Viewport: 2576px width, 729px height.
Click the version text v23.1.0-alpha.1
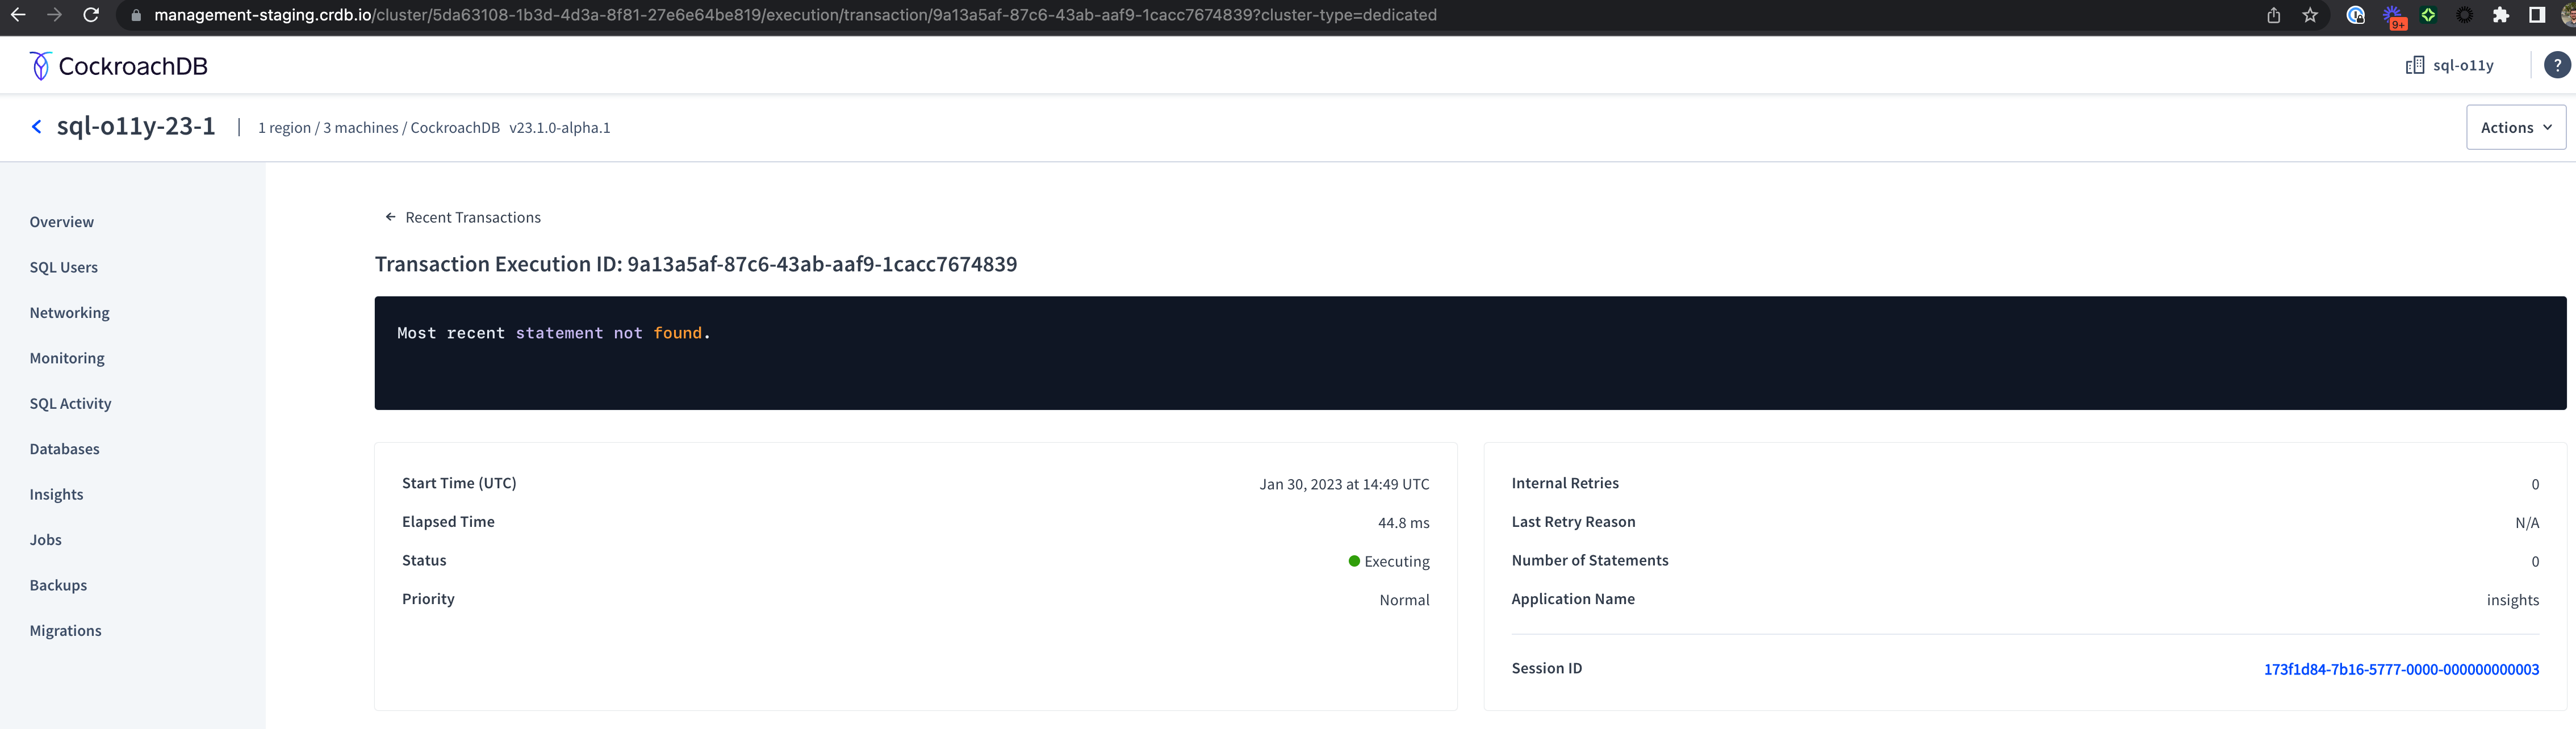point(560,127)
